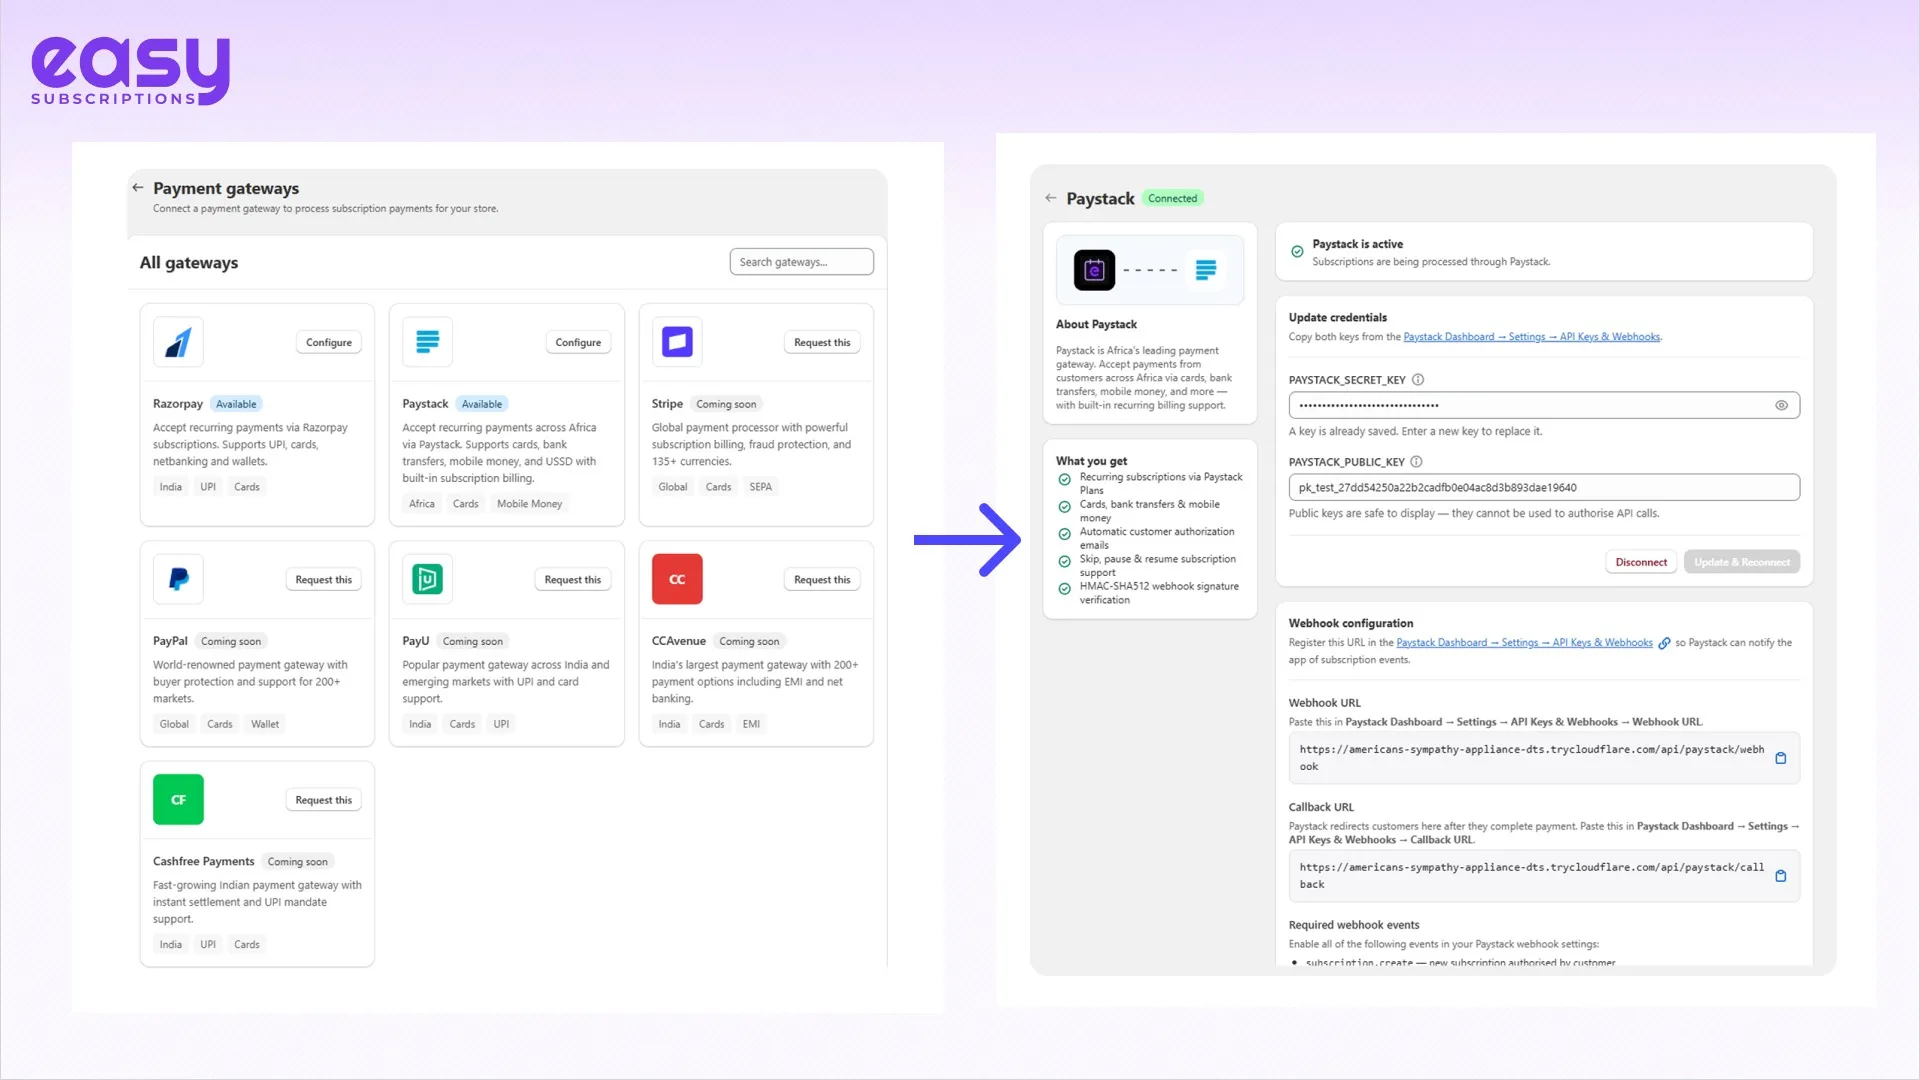1920x1080 pixels.
Task: Request the PayPal gateway
Action: click(x=323, y=580)
